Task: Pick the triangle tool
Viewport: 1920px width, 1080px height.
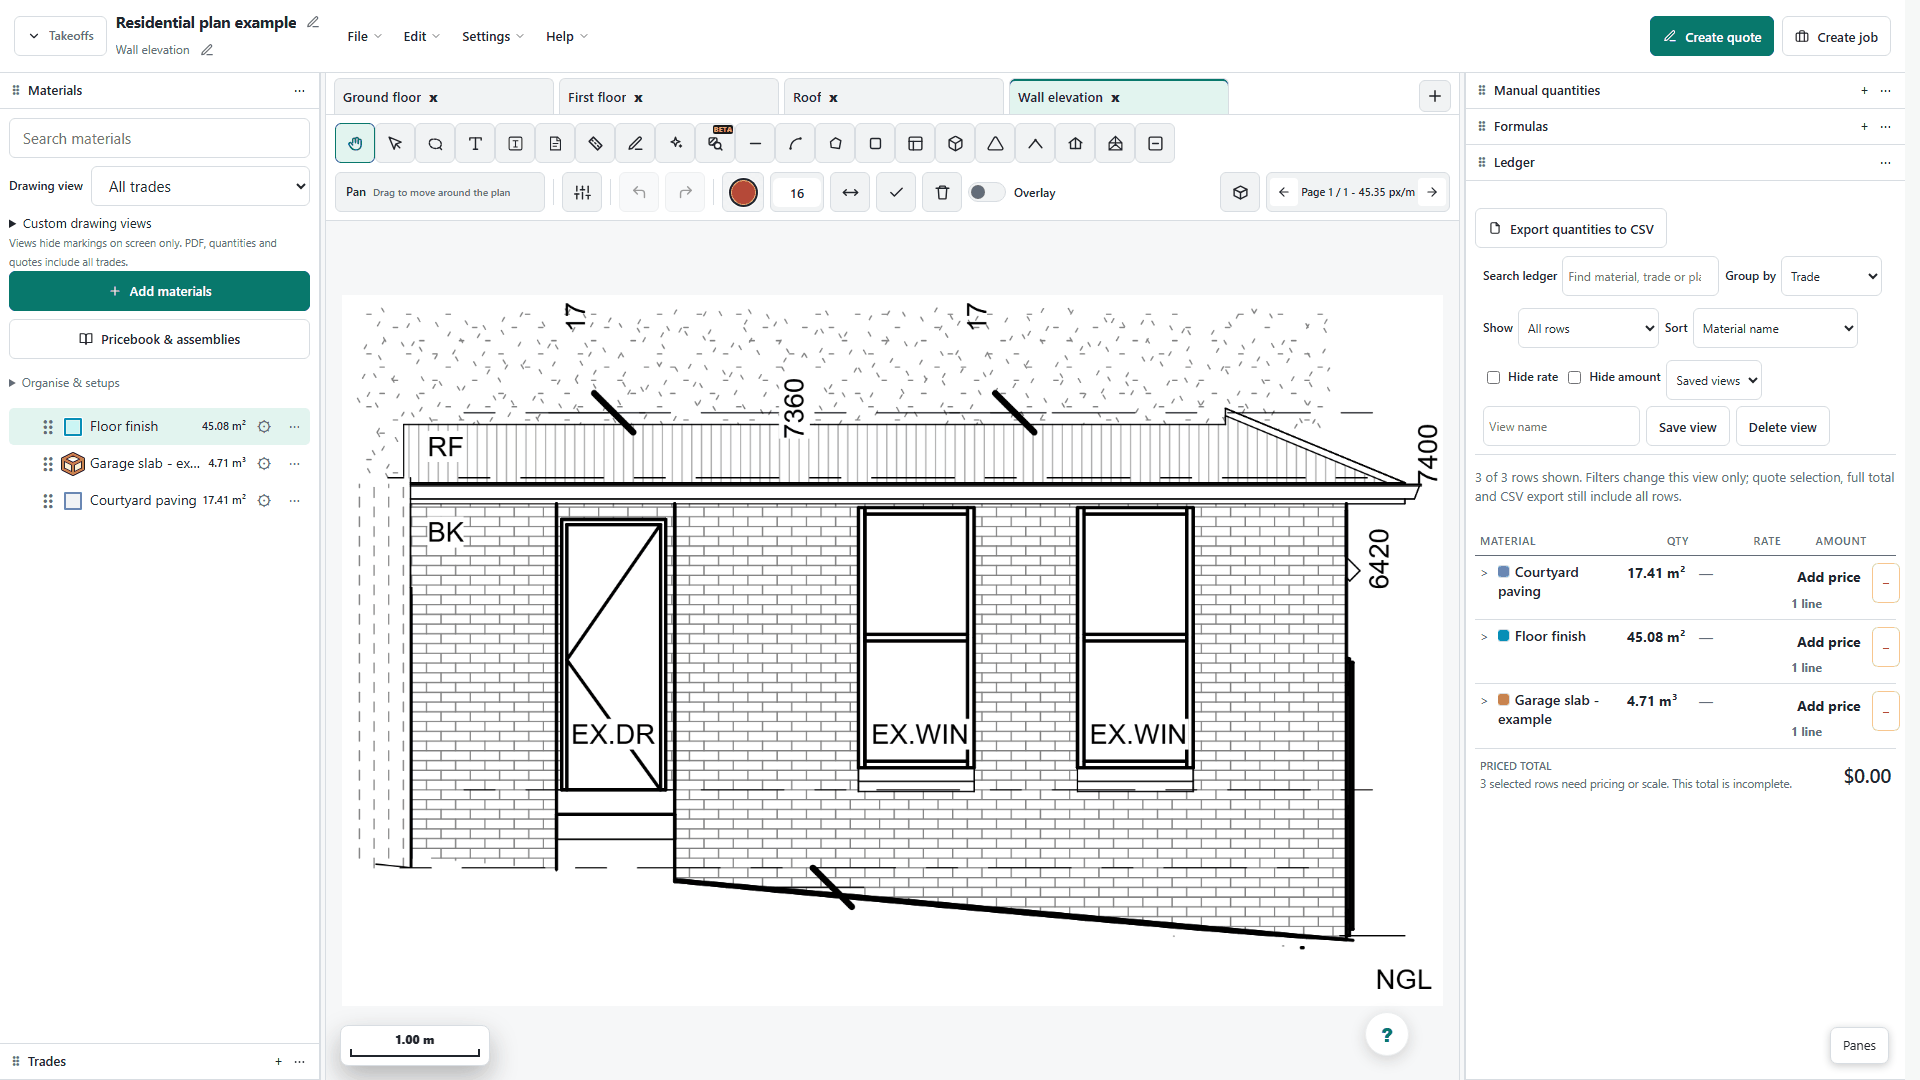Action: 995,144
